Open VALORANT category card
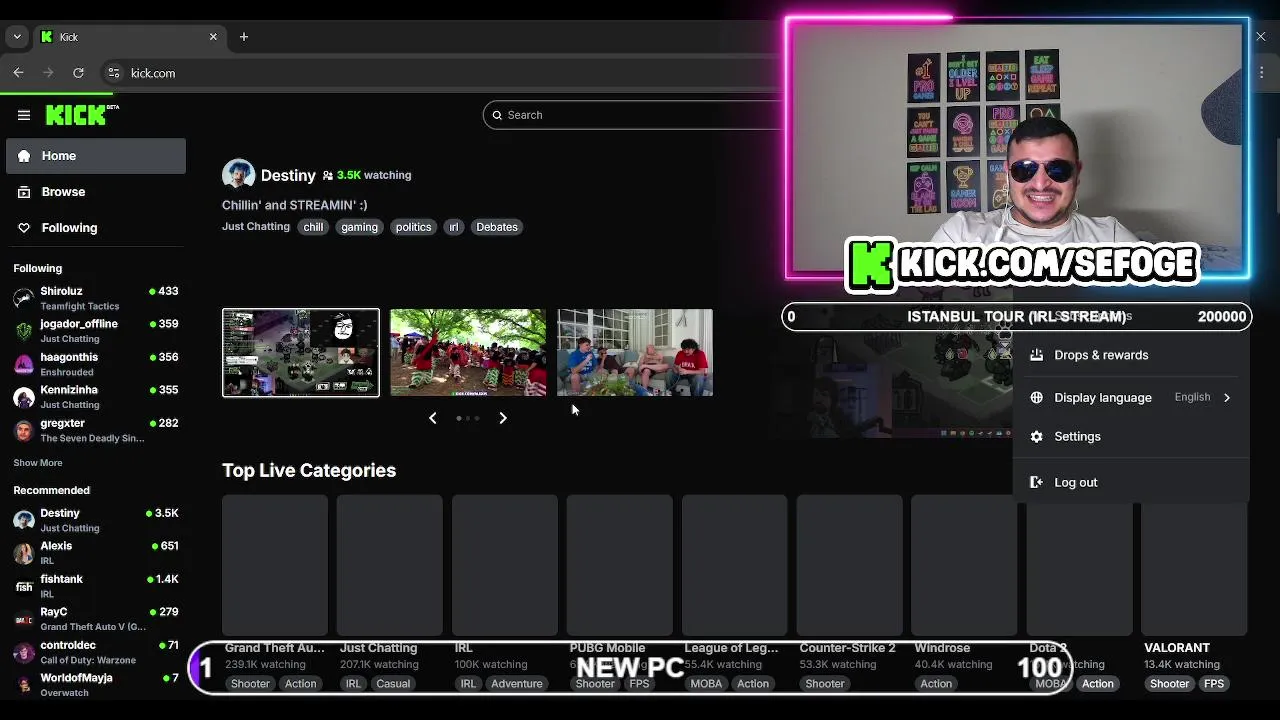This screenshot has width=1280, height=720. click(1194, 565)
